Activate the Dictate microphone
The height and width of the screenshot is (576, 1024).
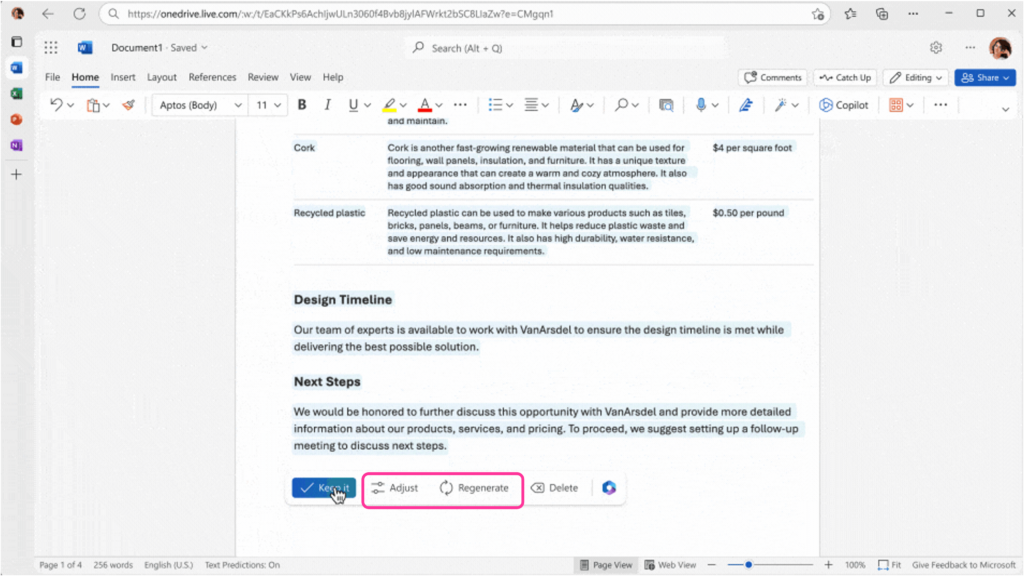(x=701, y=104)
